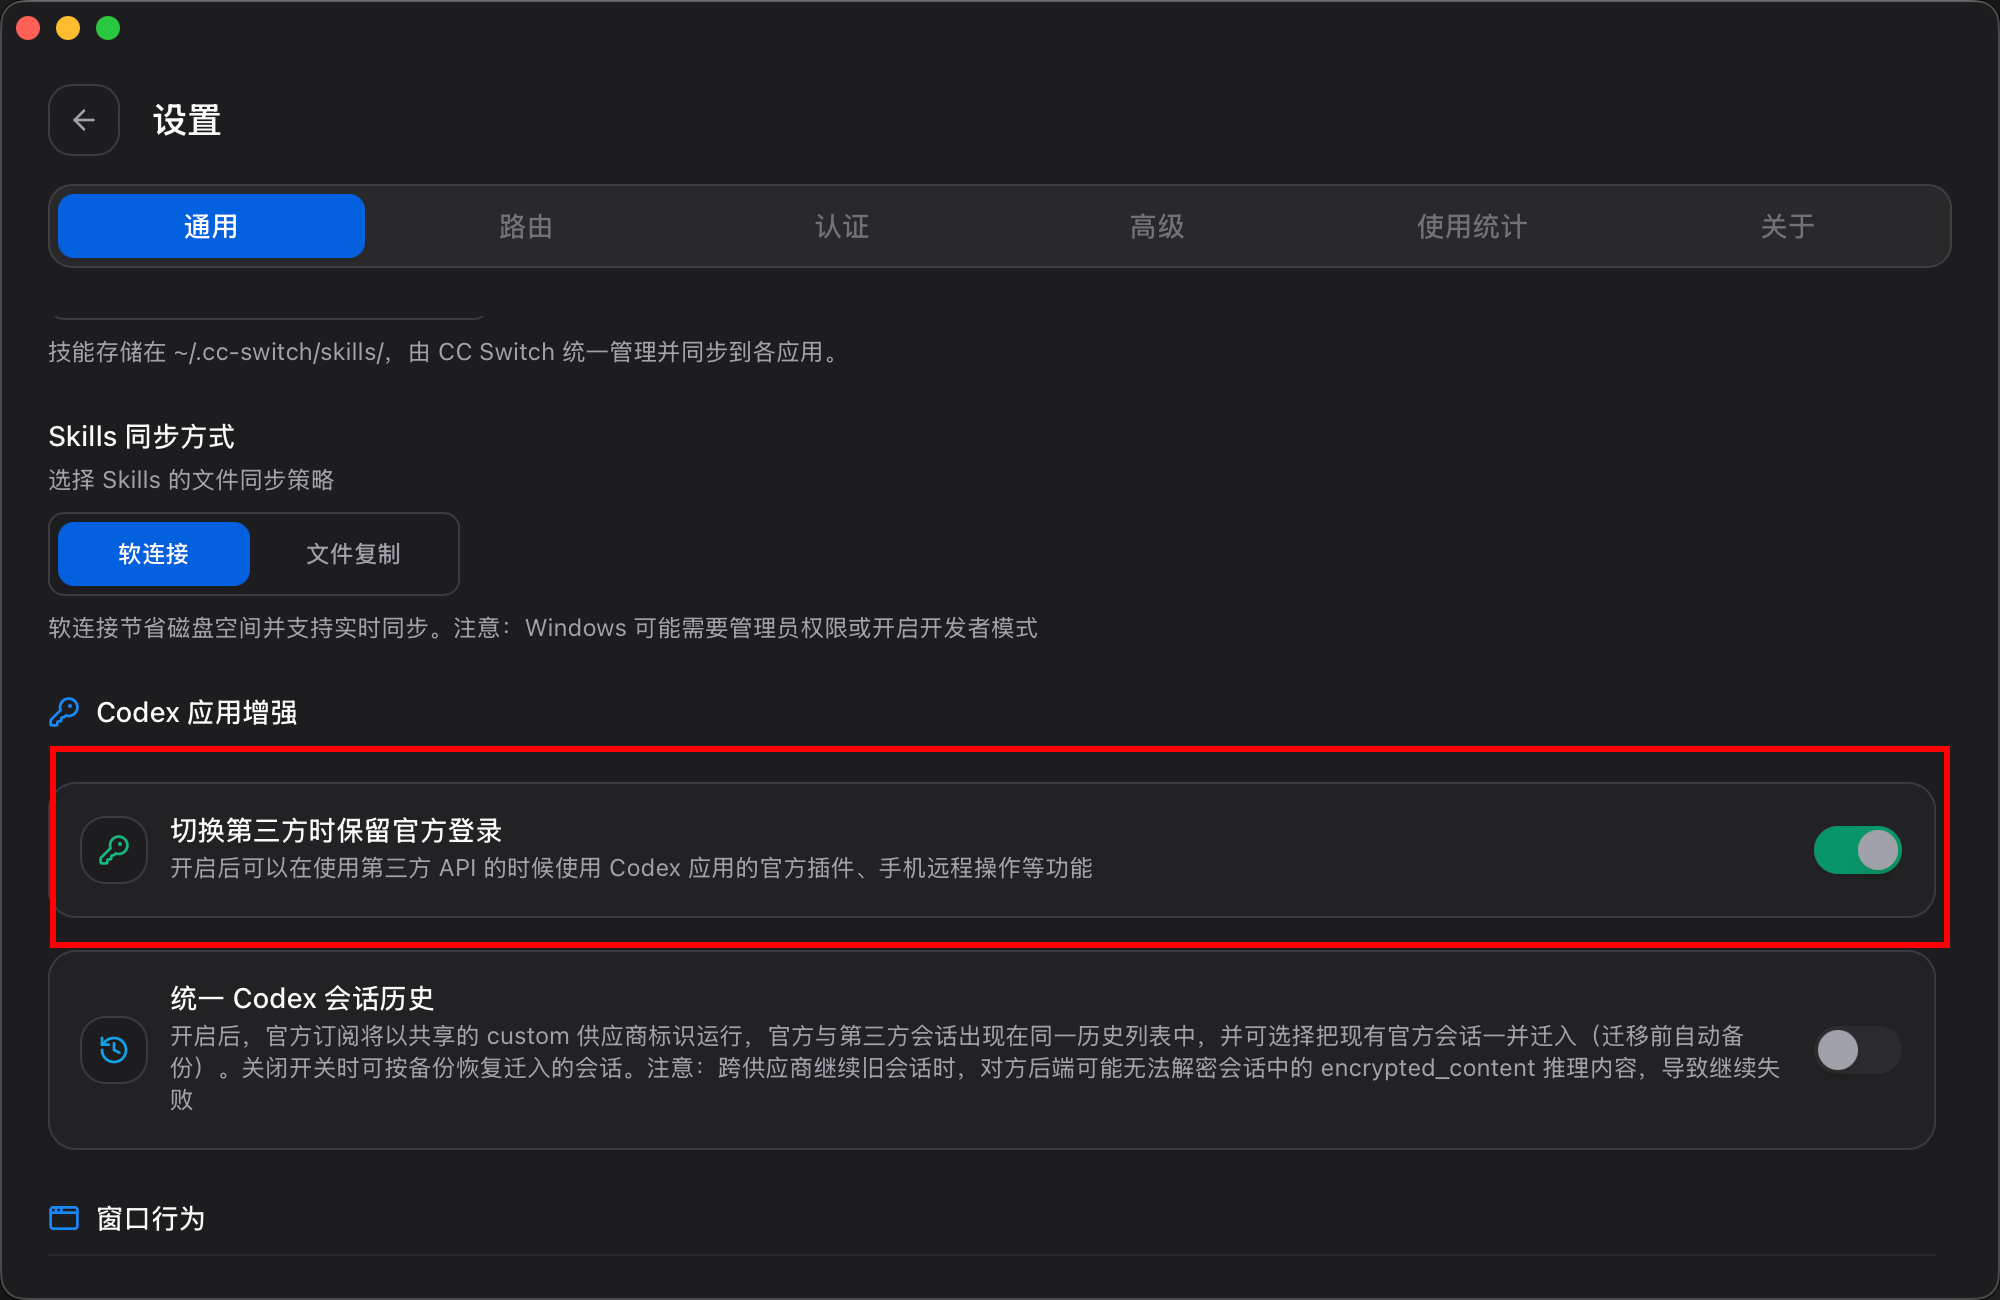Click the 切换第三方时保留官方登录 title

[336, 830]
